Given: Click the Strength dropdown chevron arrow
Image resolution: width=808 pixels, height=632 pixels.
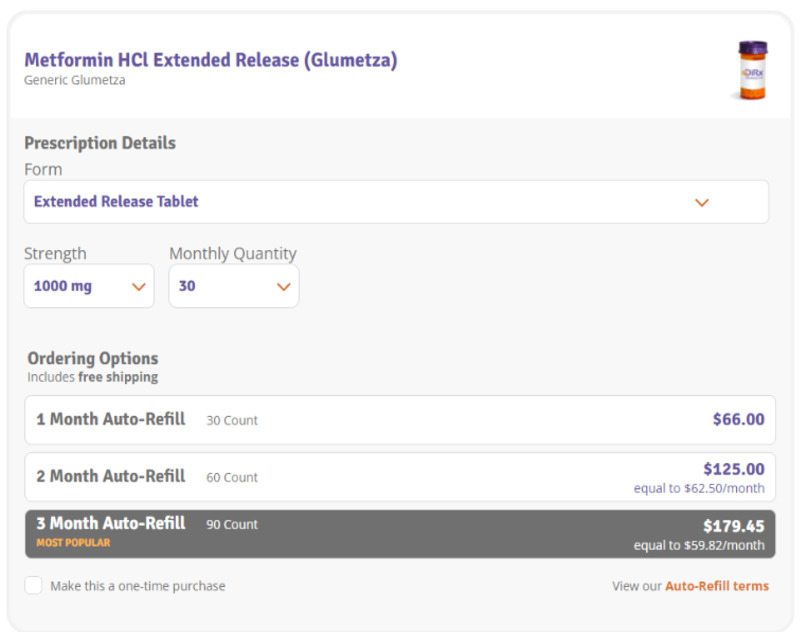Looking at the screenshot, I should 139,287.
